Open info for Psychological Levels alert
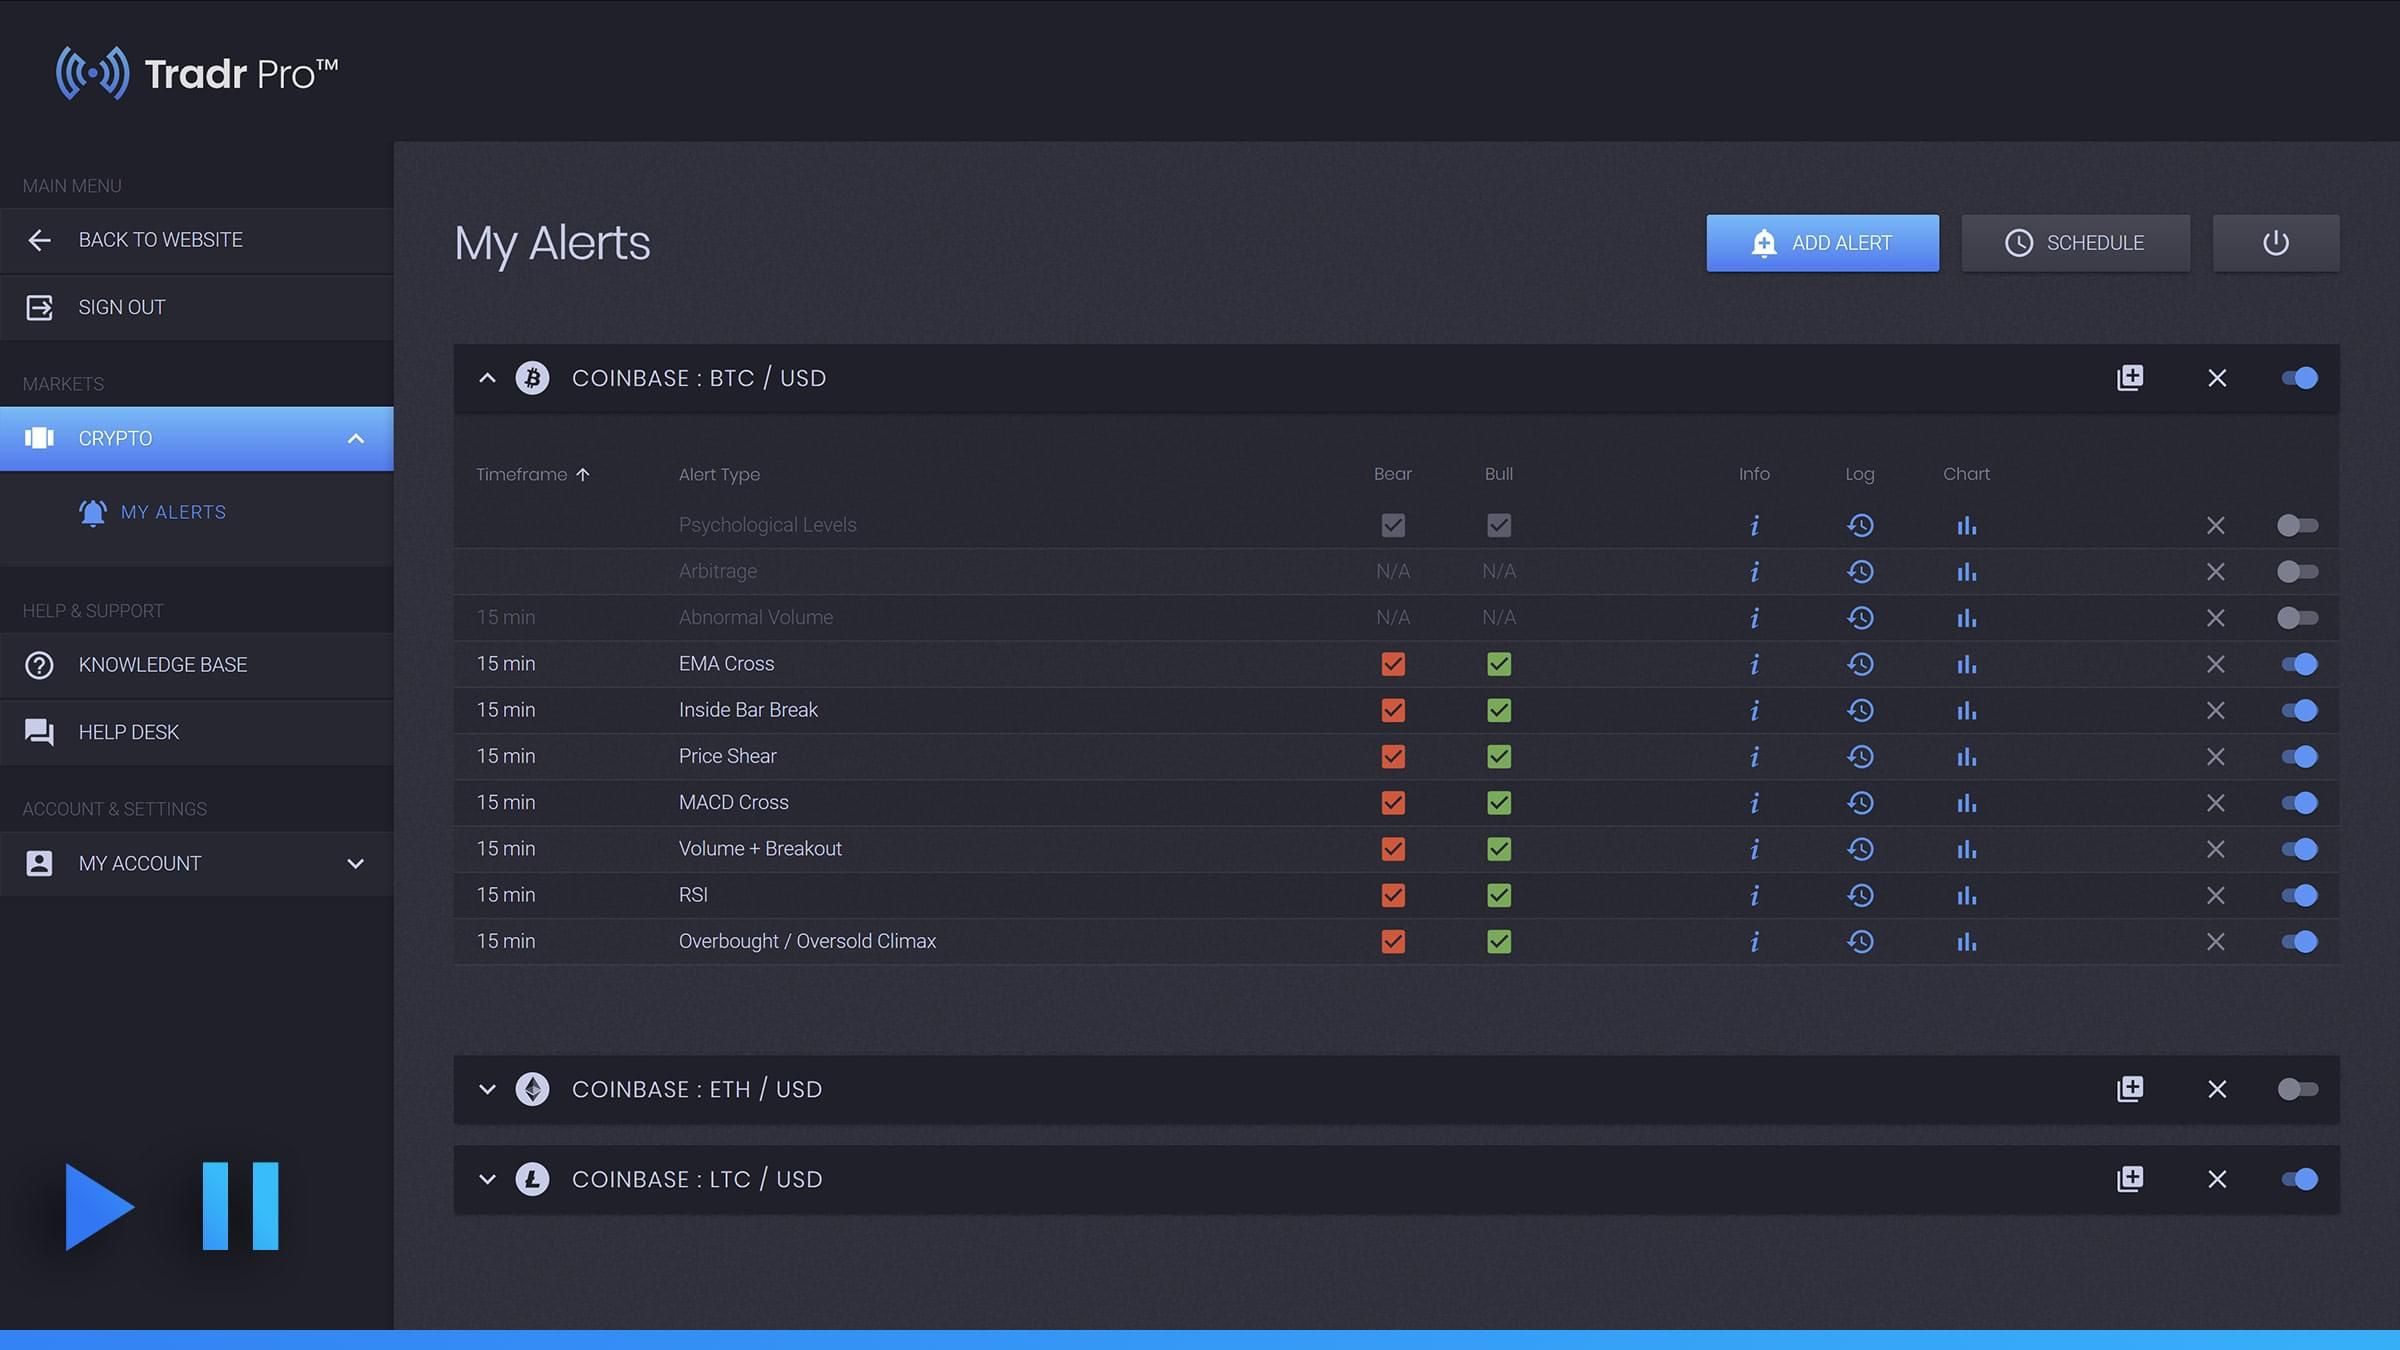 click(x=1754, y=525)
